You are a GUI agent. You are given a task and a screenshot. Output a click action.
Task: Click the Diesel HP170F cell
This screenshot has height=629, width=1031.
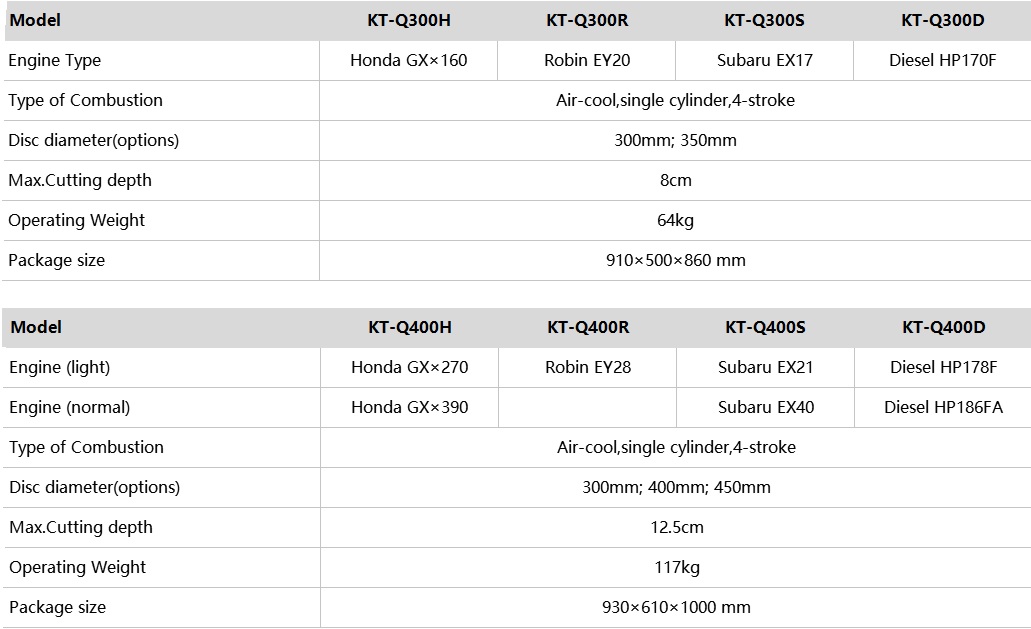[x=942, y=60]
